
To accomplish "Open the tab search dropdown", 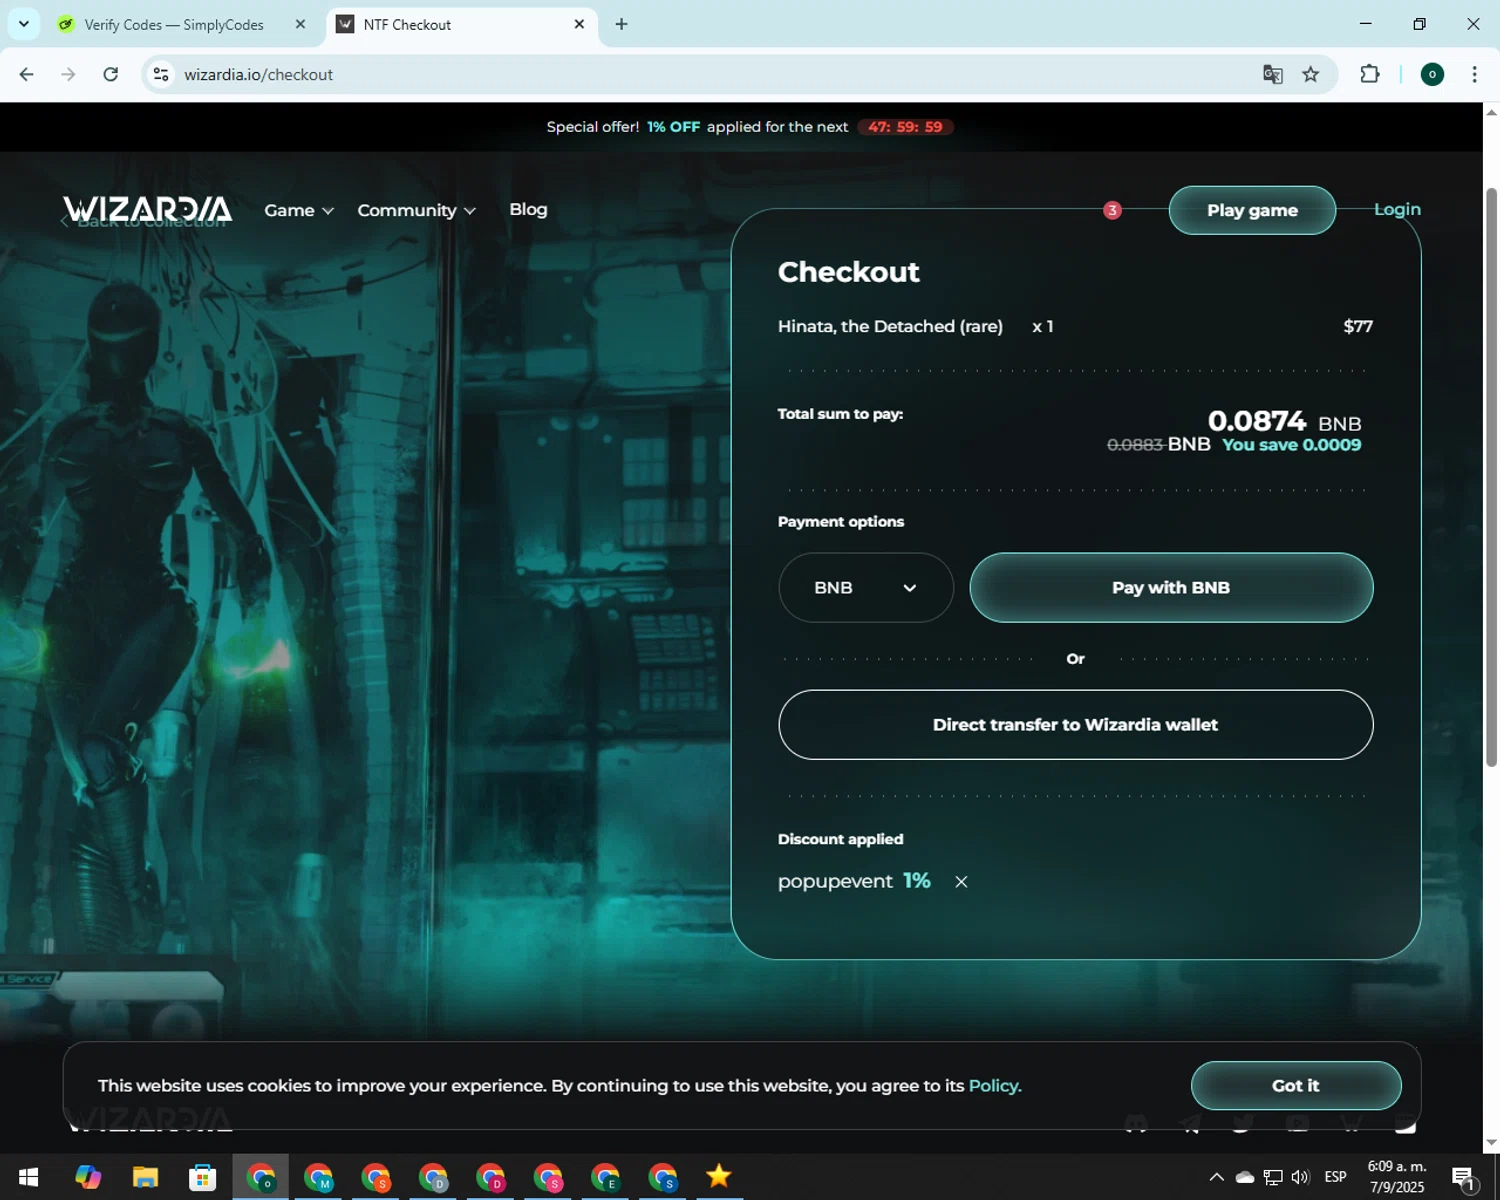I will click(24, 24).
